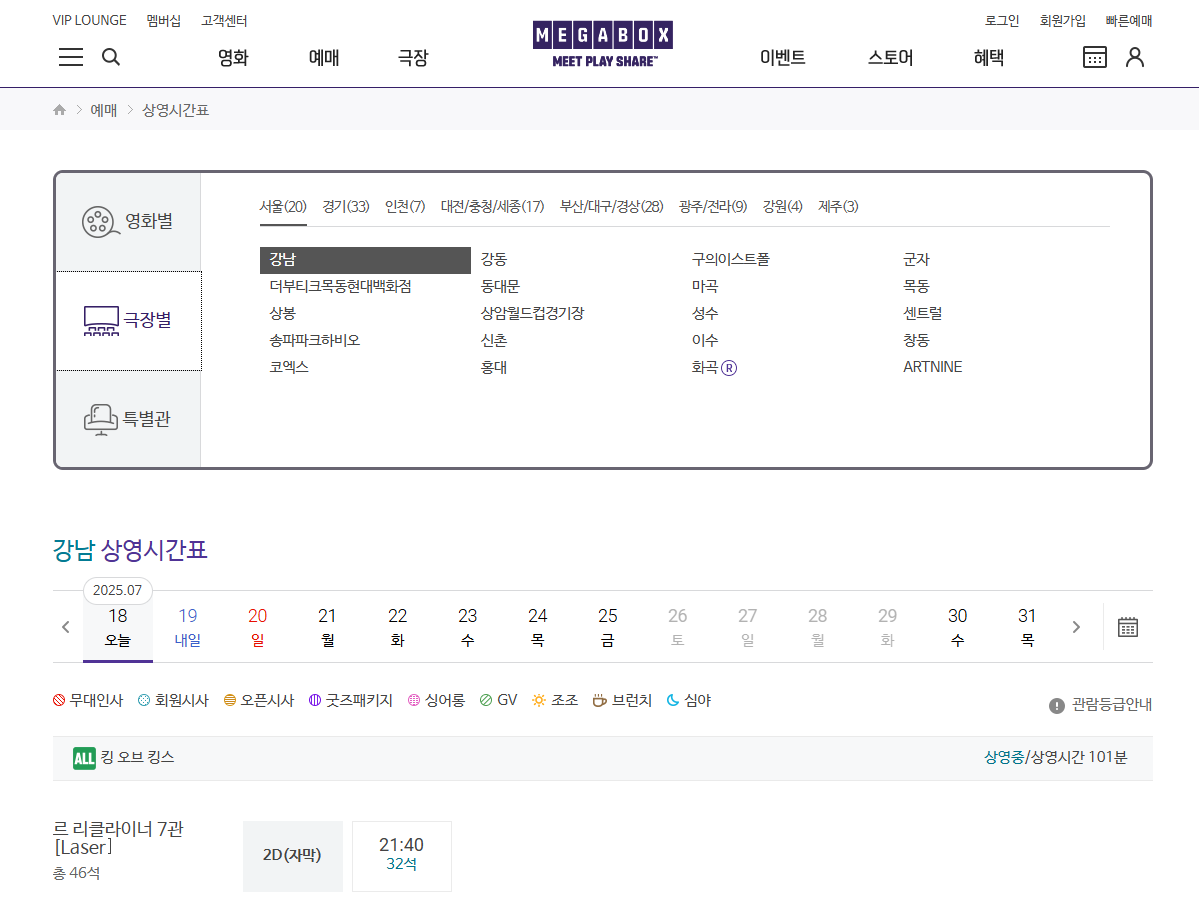Select date 21 월
The height and width of the screenshot is (912, 1199).
(x=327, y=627)
